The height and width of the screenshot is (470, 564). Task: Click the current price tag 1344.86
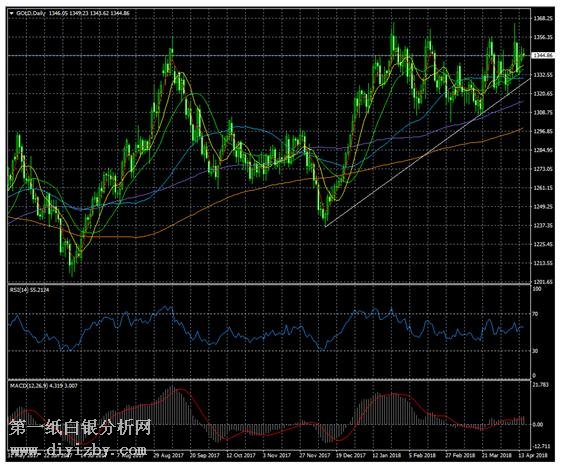543,55
